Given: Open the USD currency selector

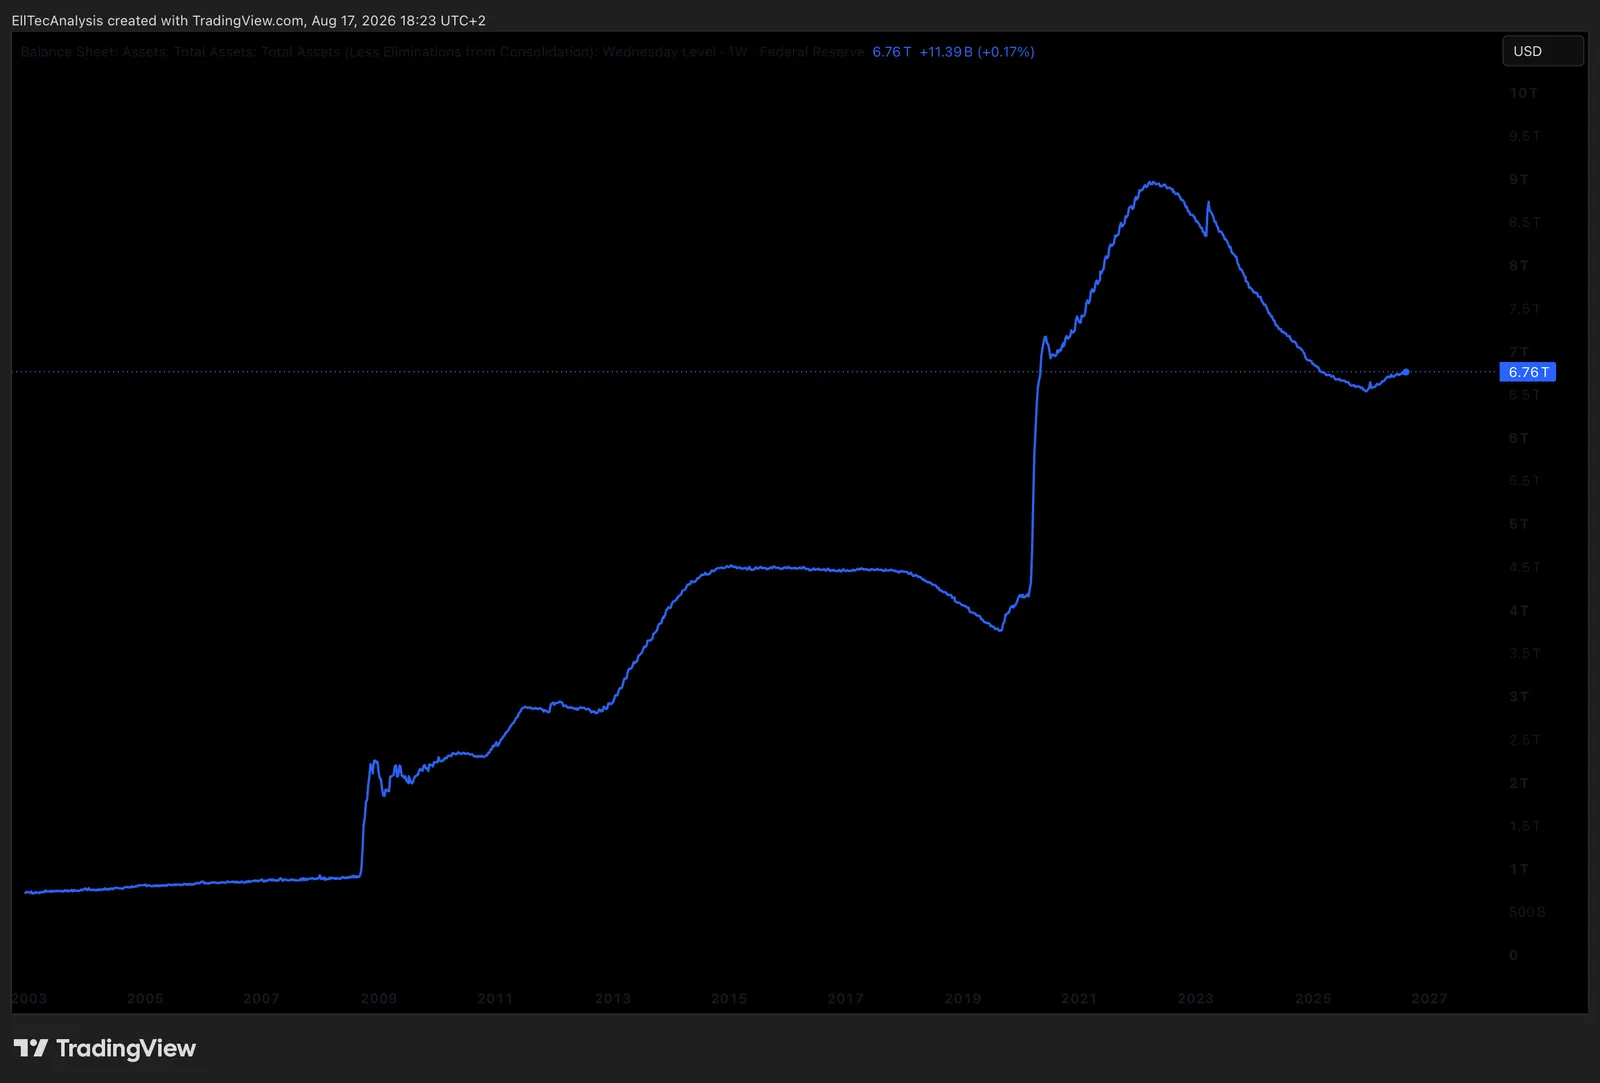Looking at the screenshot, I should pyautogui.click(x=1542, y=51).
